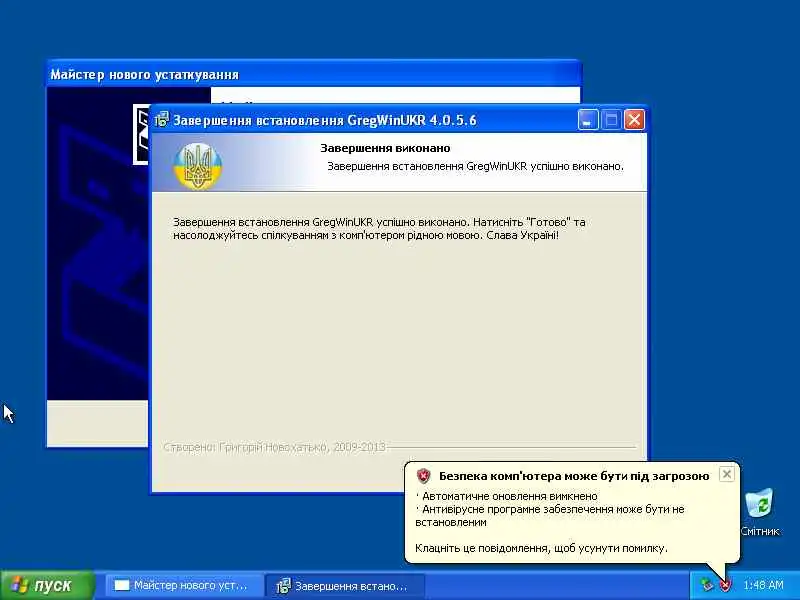Viewport: 800px width, 600px height.
Task: Click the disabled maximize button of GregWinUKR window
Action: [611, 120]
